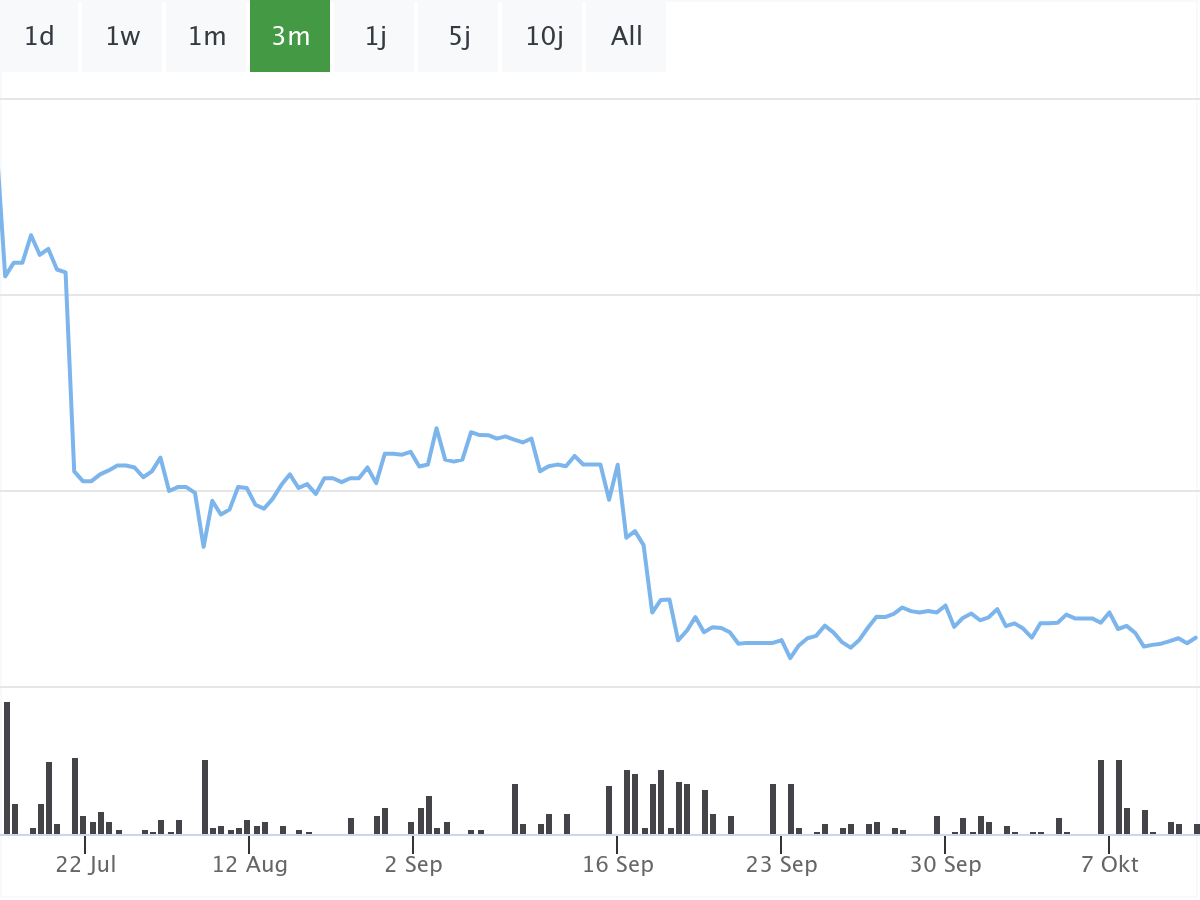Switch to the 1d time range
Screen dimensions: 1200x900
coord(39,37)
